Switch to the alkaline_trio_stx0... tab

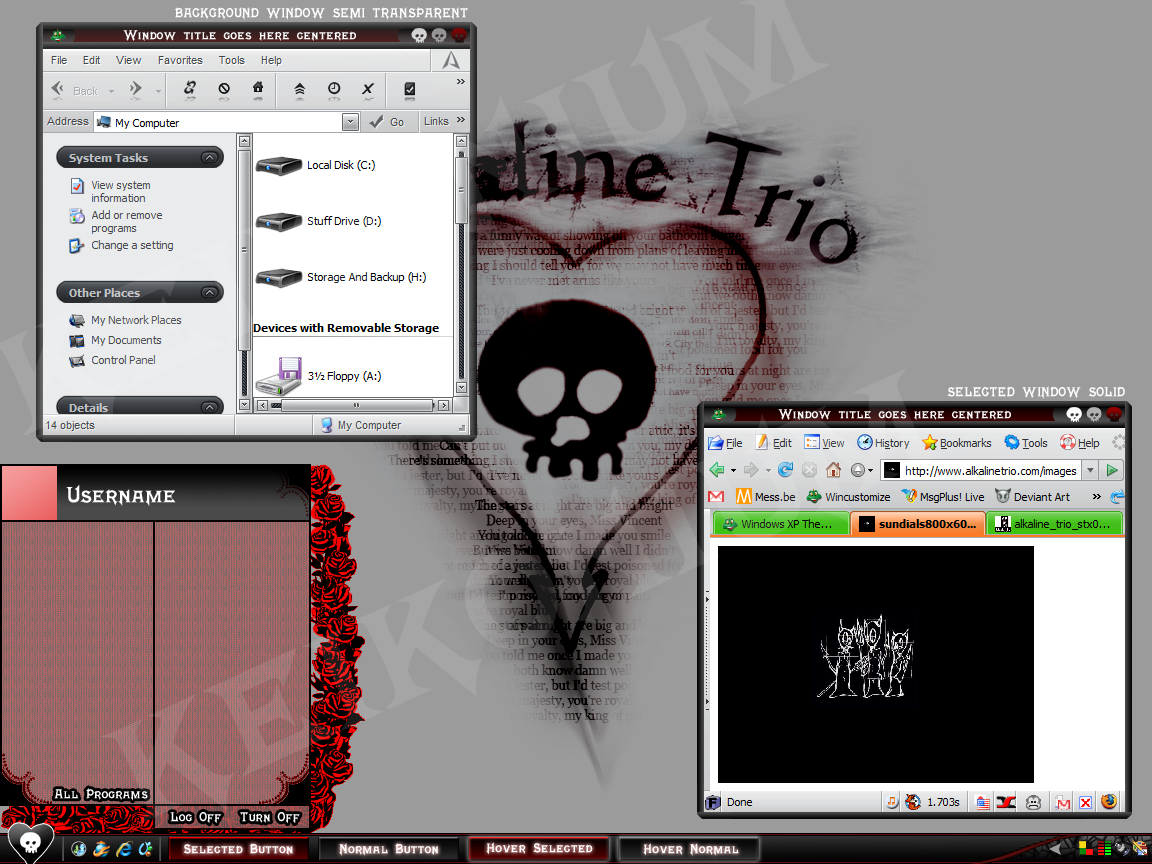click(1055, 524)
